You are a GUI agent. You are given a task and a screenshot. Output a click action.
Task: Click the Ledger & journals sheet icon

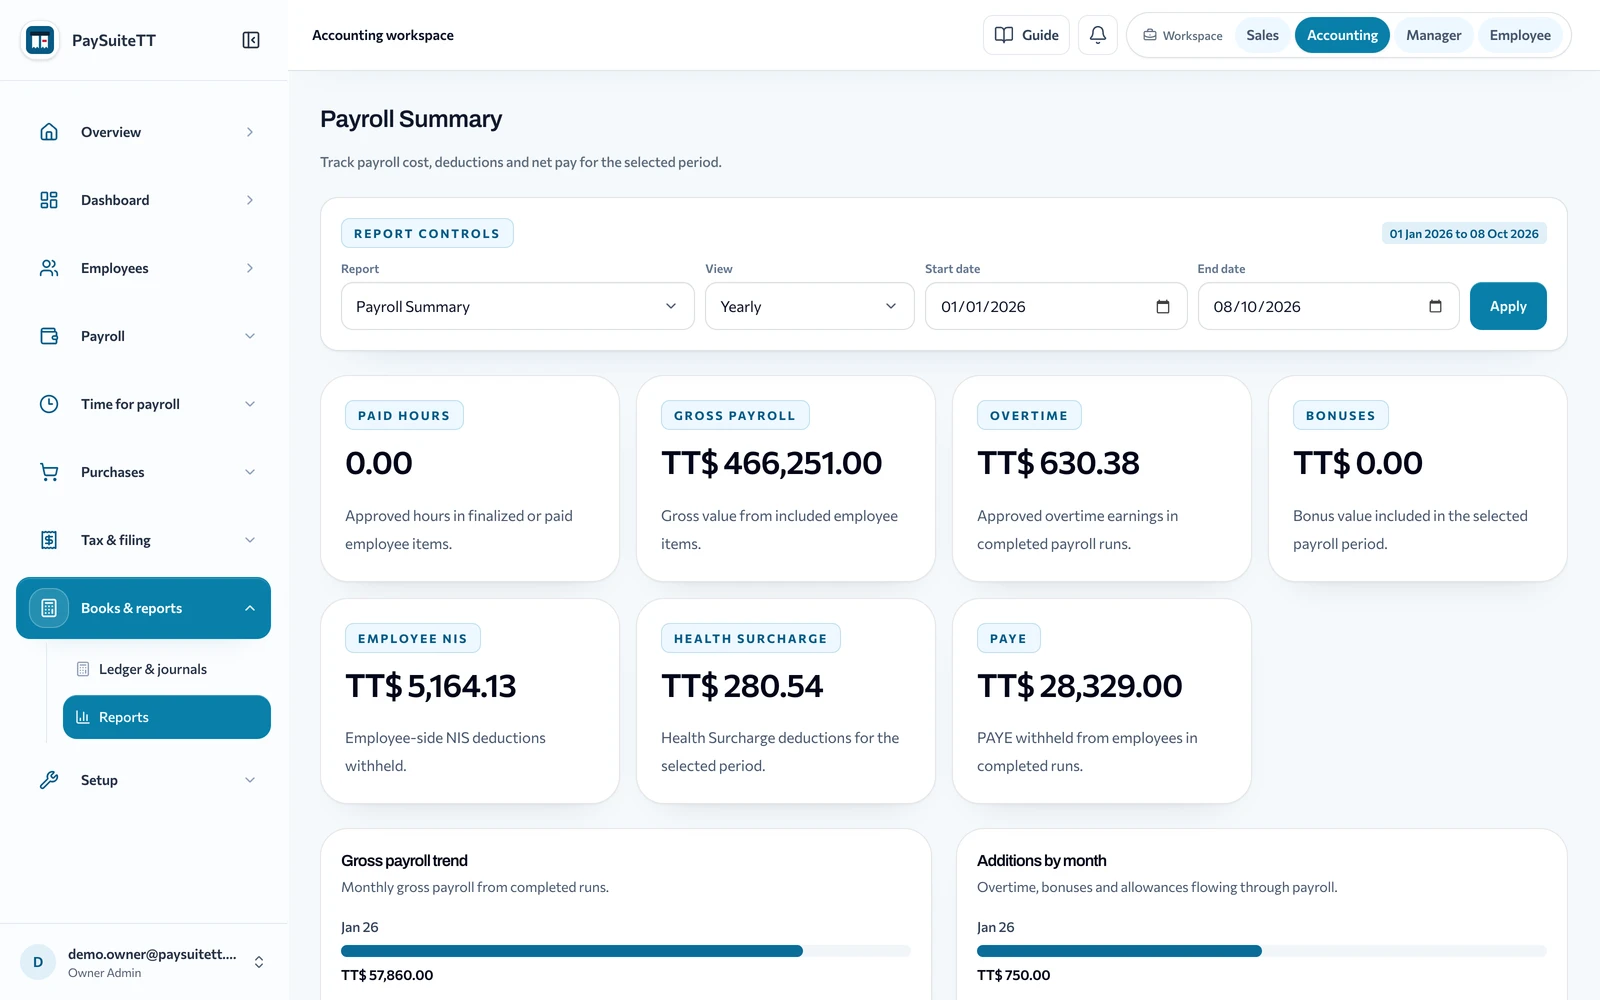(x=83, y=669)
